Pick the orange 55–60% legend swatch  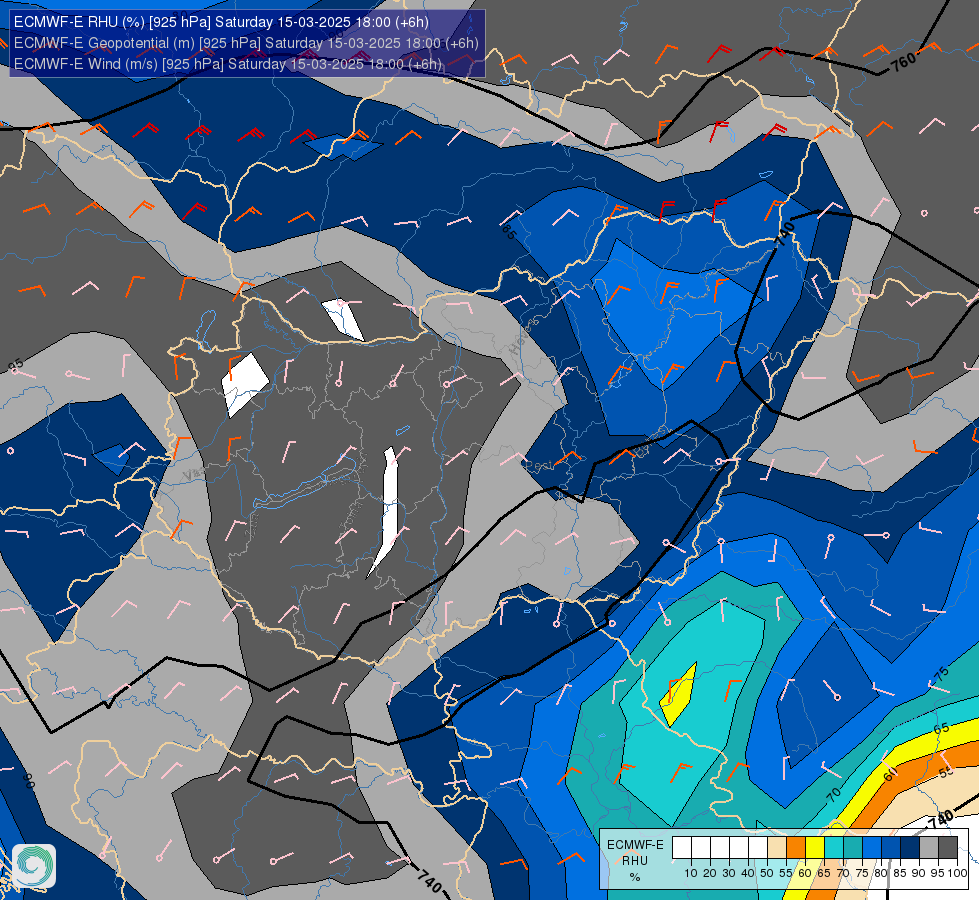796,847
